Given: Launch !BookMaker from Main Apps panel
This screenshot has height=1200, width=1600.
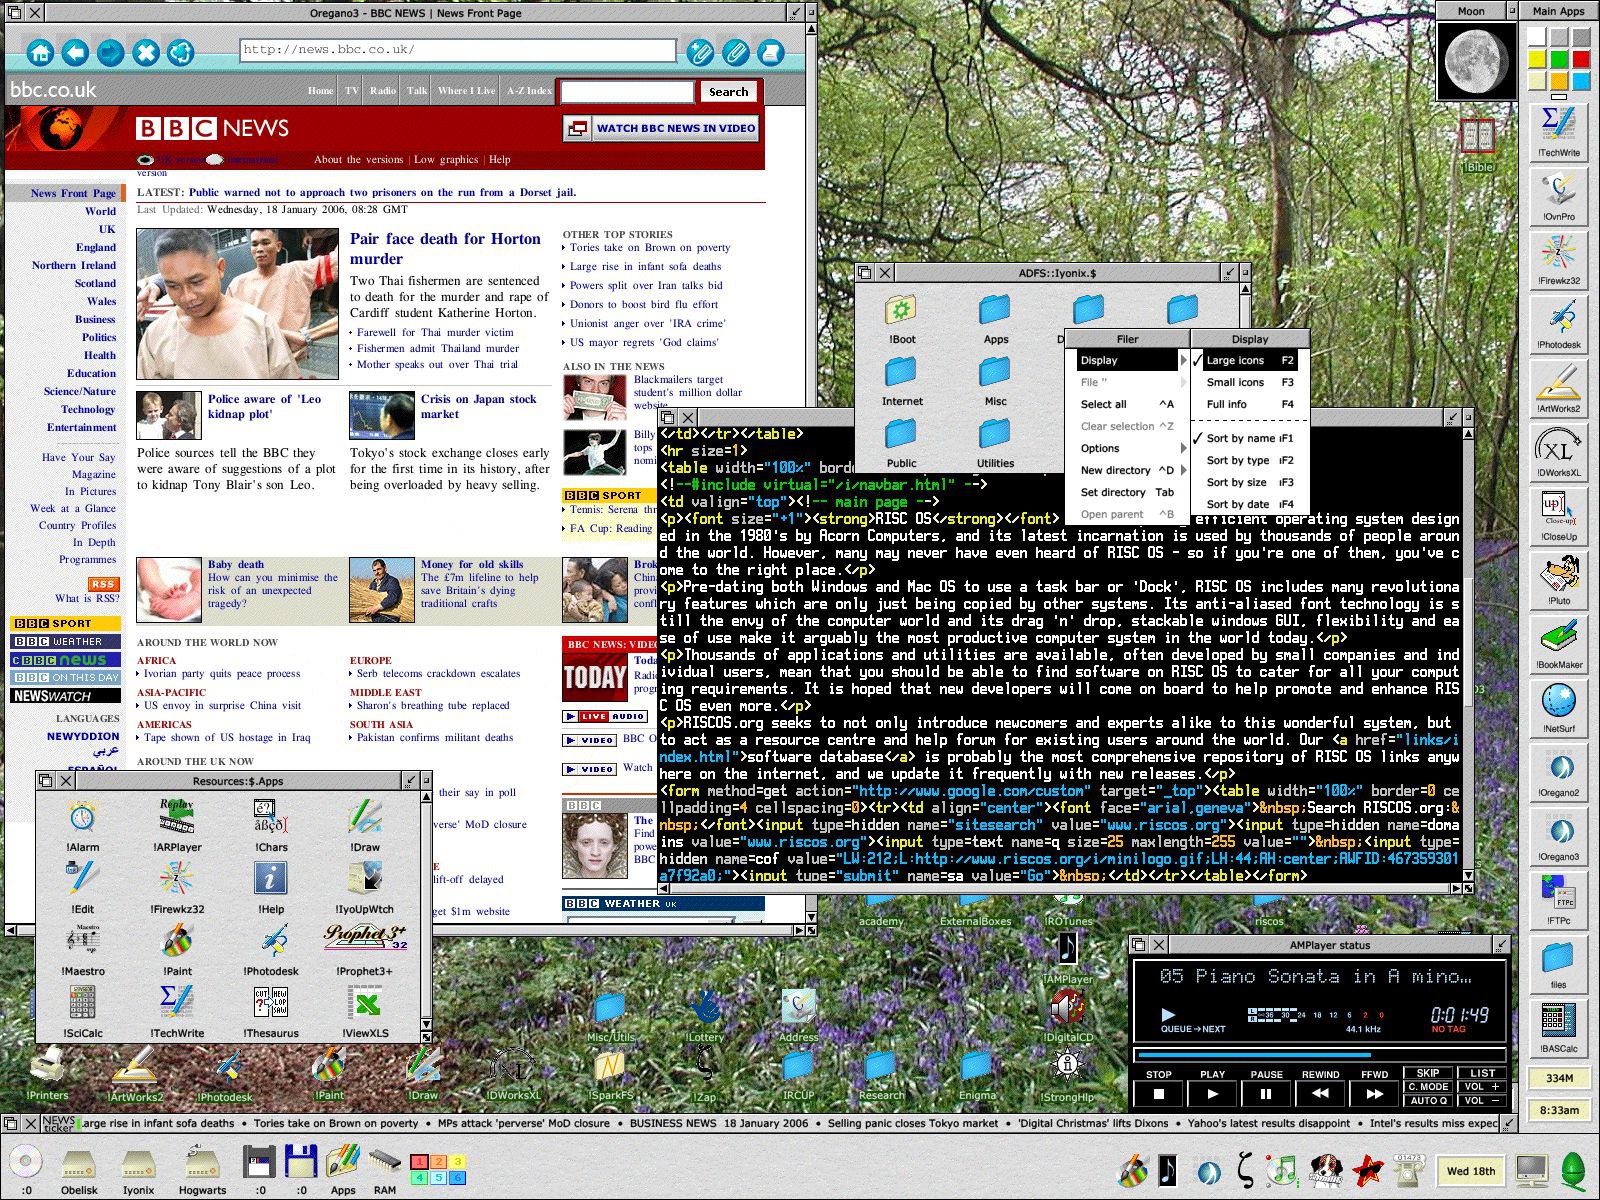Looking at the screenshot, I should pos(1559,644).
